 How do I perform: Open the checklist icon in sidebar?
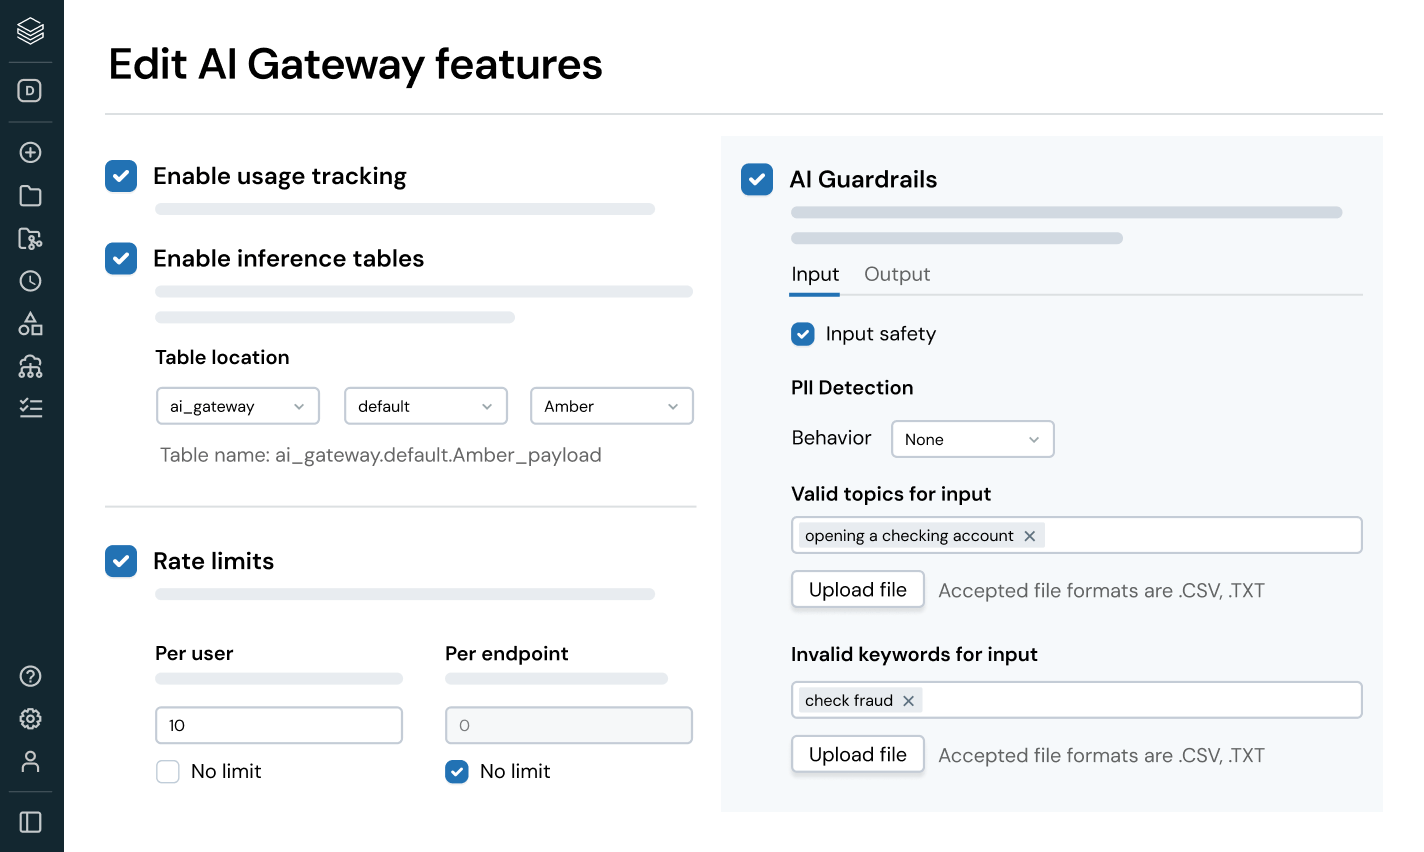coord(31,408)
